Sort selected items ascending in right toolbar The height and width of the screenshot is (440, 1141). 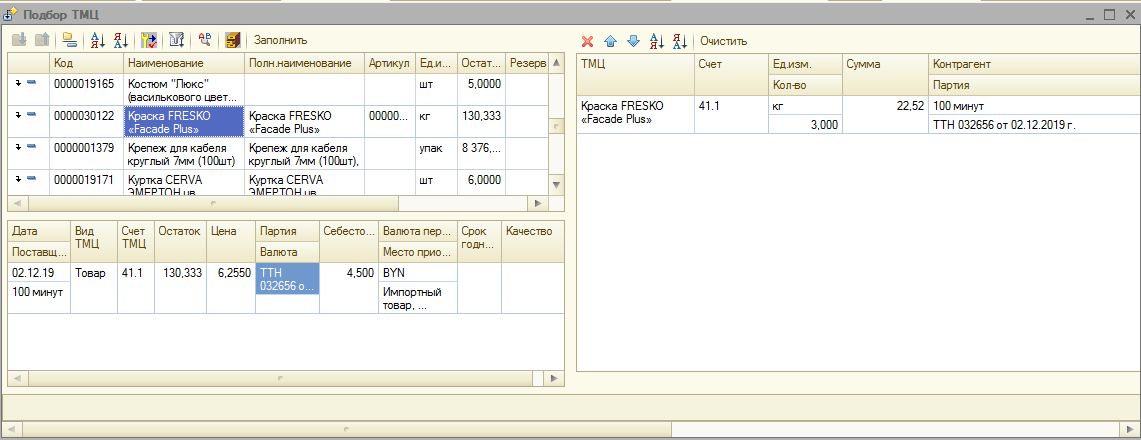point(656,41)
